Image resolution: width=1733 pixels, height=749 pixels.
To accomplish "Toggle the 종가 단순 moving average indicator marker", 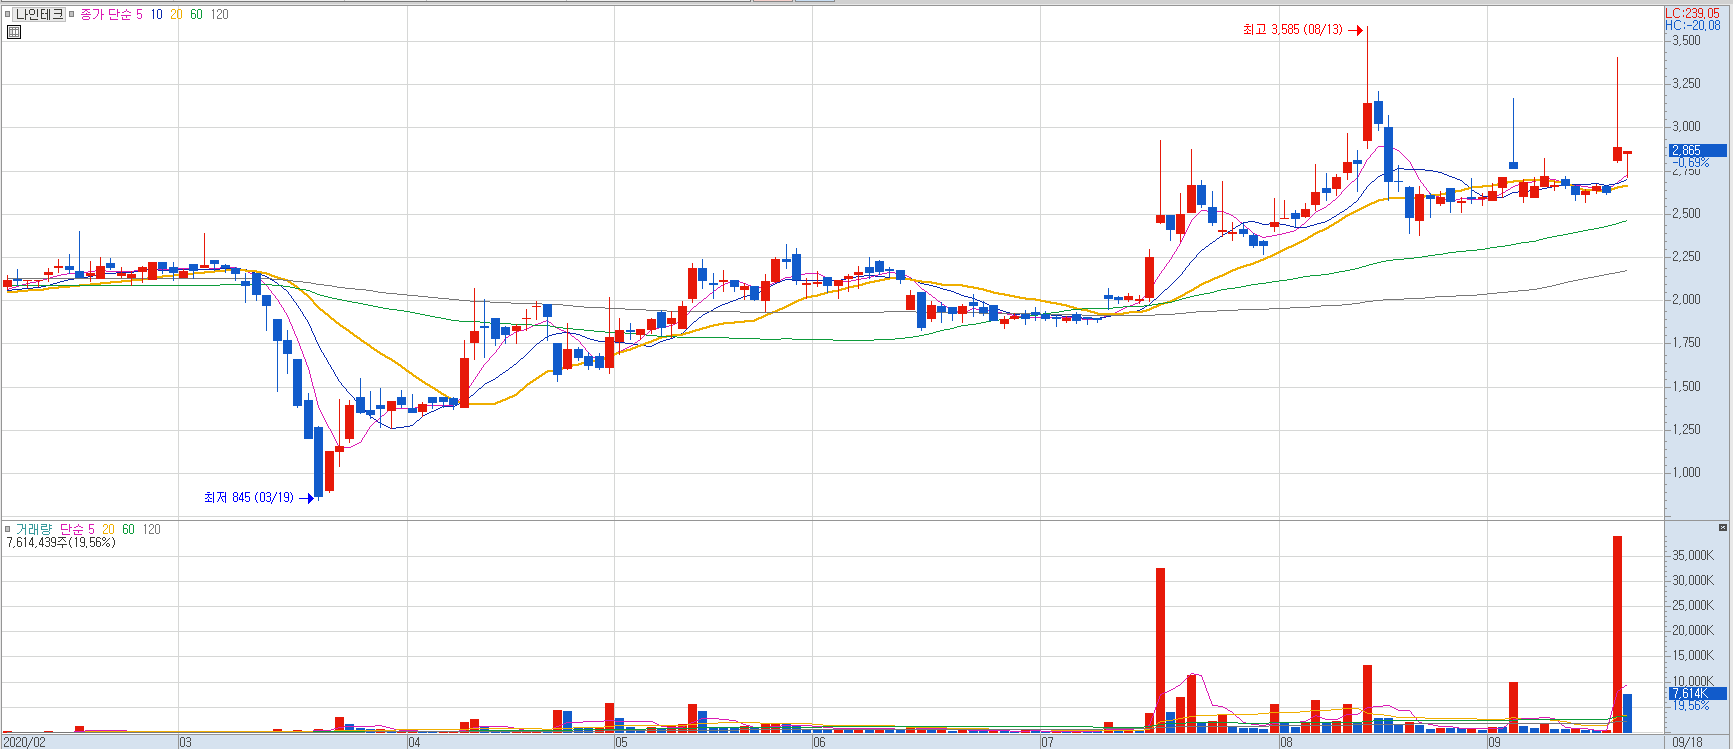I will pyautogui.click(x=73, y=14).
